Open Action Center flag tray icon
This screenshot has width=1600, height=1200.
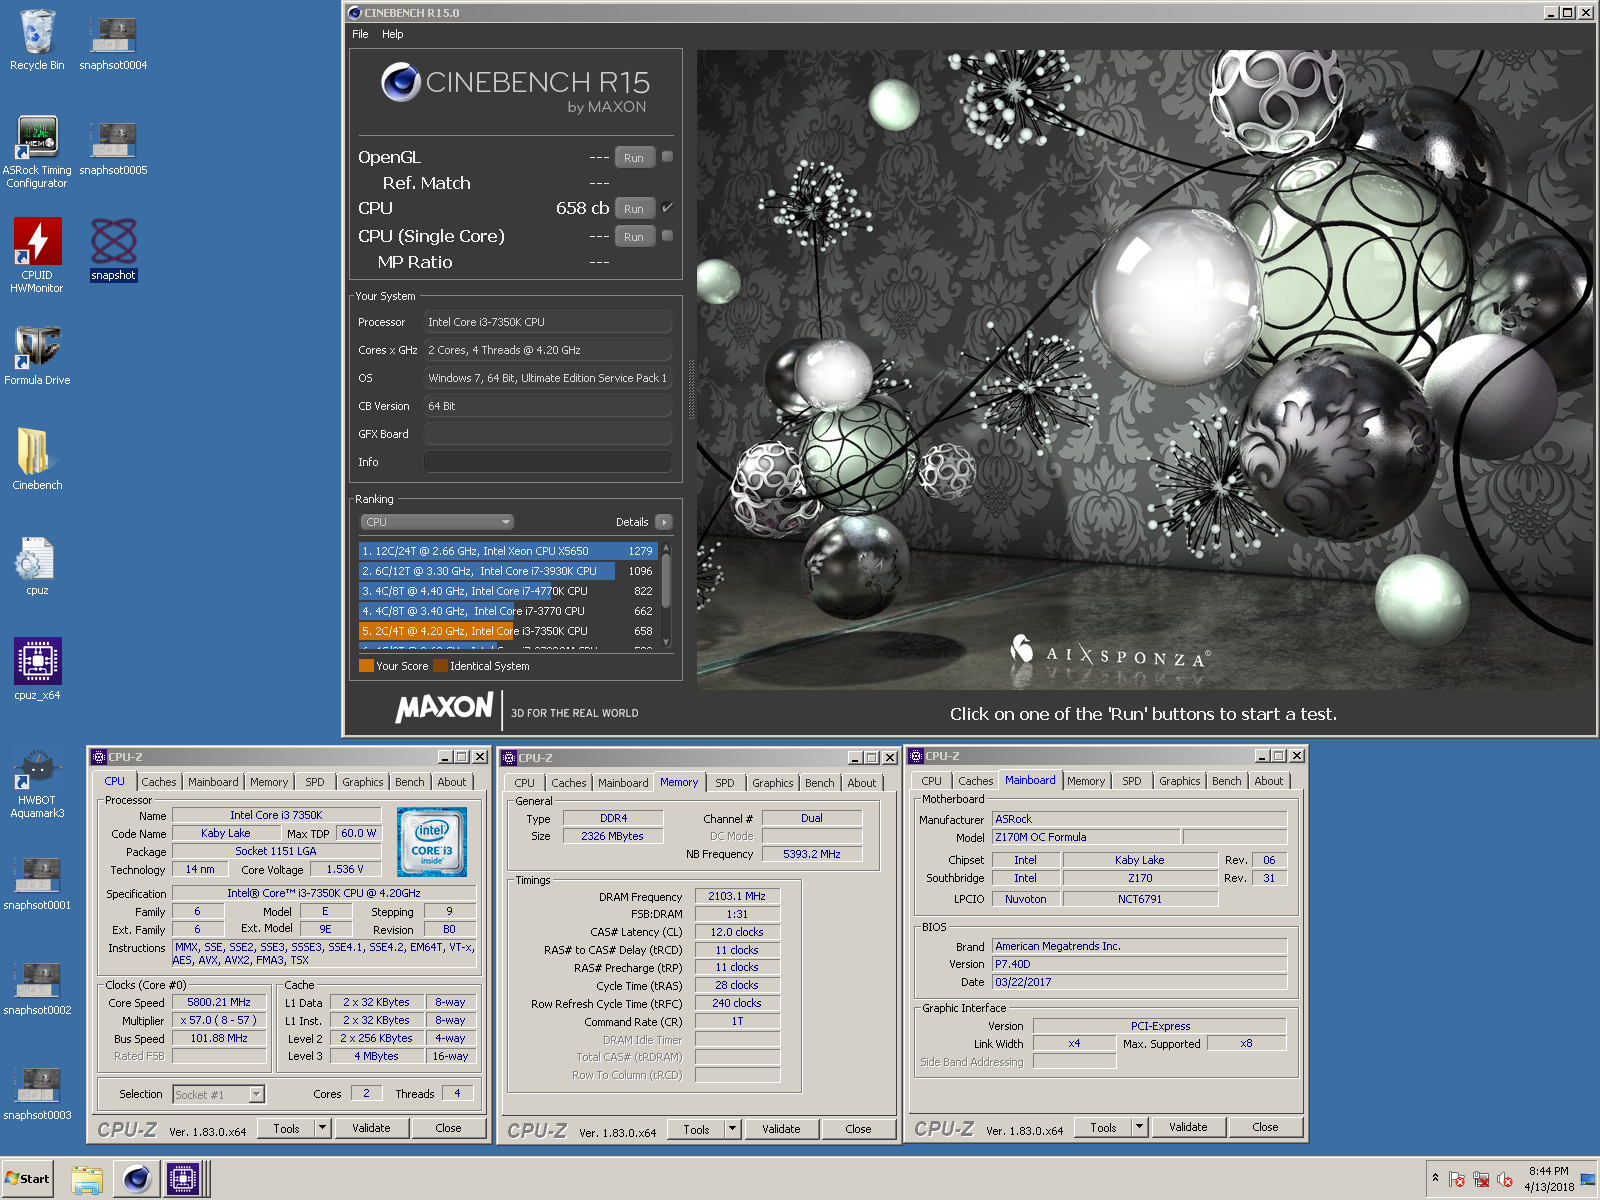click(1457, 1179)
